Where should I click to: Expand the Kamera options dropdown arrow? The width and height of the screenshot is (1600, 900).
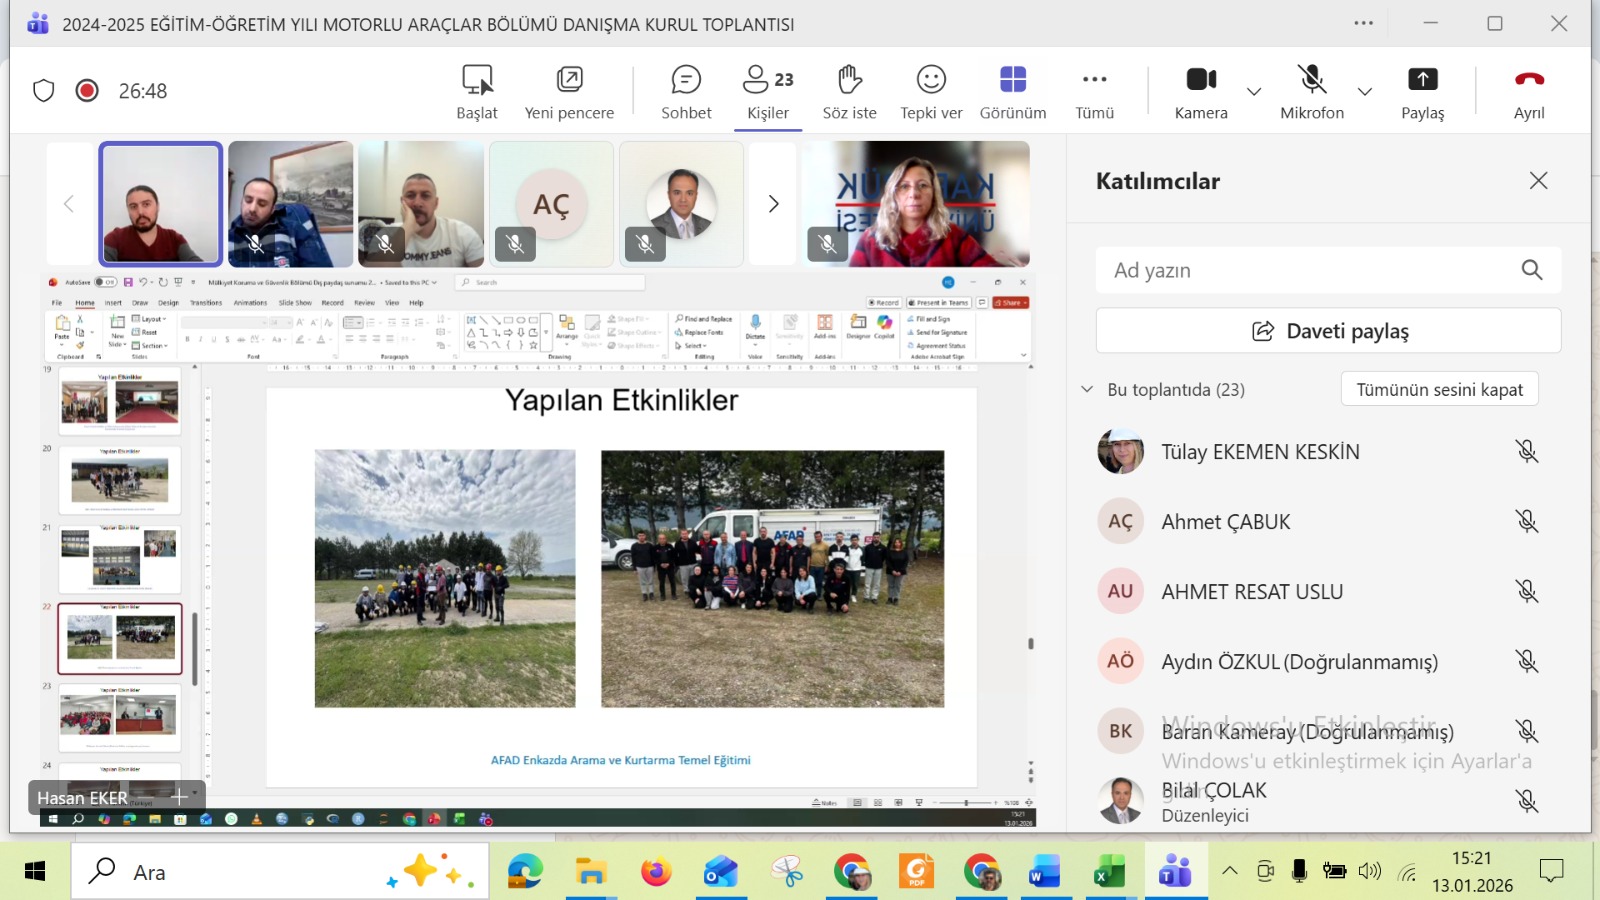[x=1254, y=92]
